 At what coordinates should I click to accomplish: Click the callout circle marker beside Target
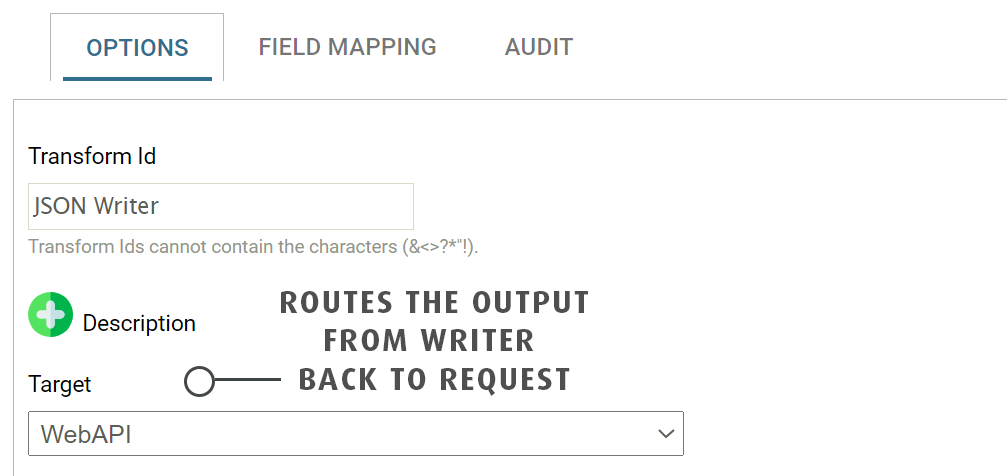pos(200,381)
